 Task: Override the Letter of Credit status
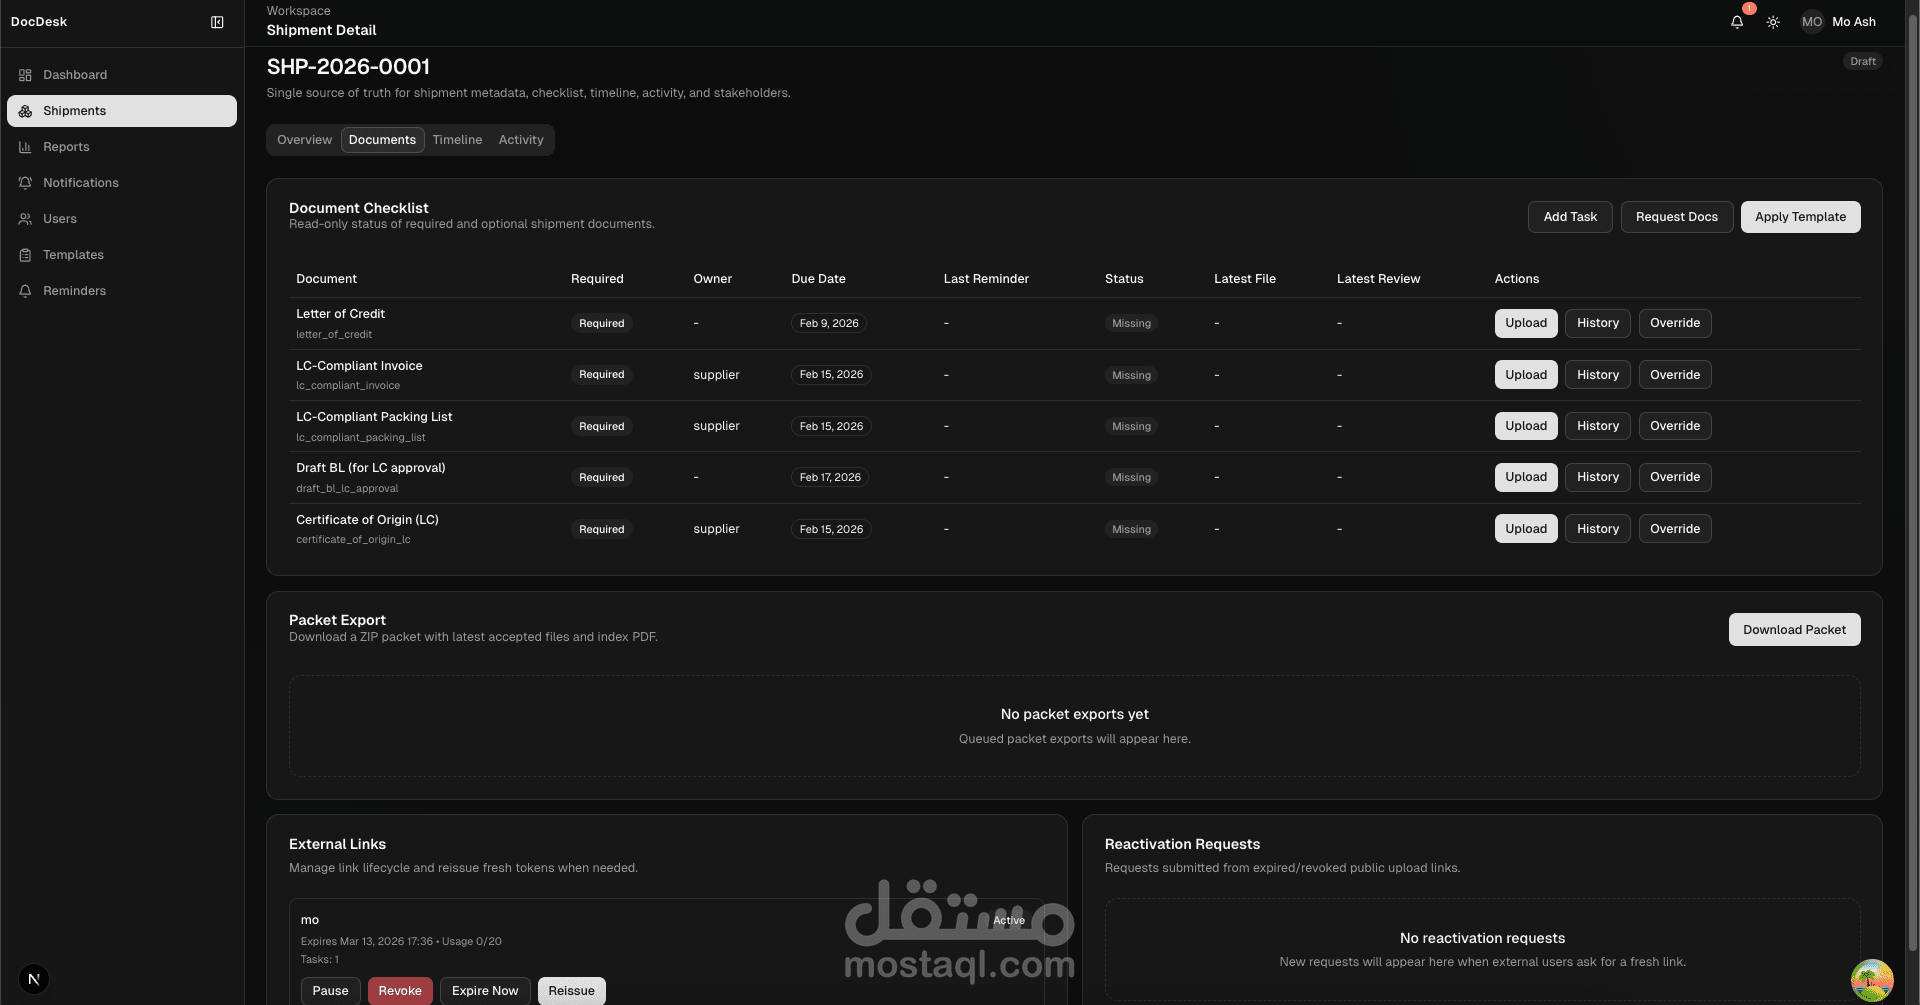coord(1675,323)
